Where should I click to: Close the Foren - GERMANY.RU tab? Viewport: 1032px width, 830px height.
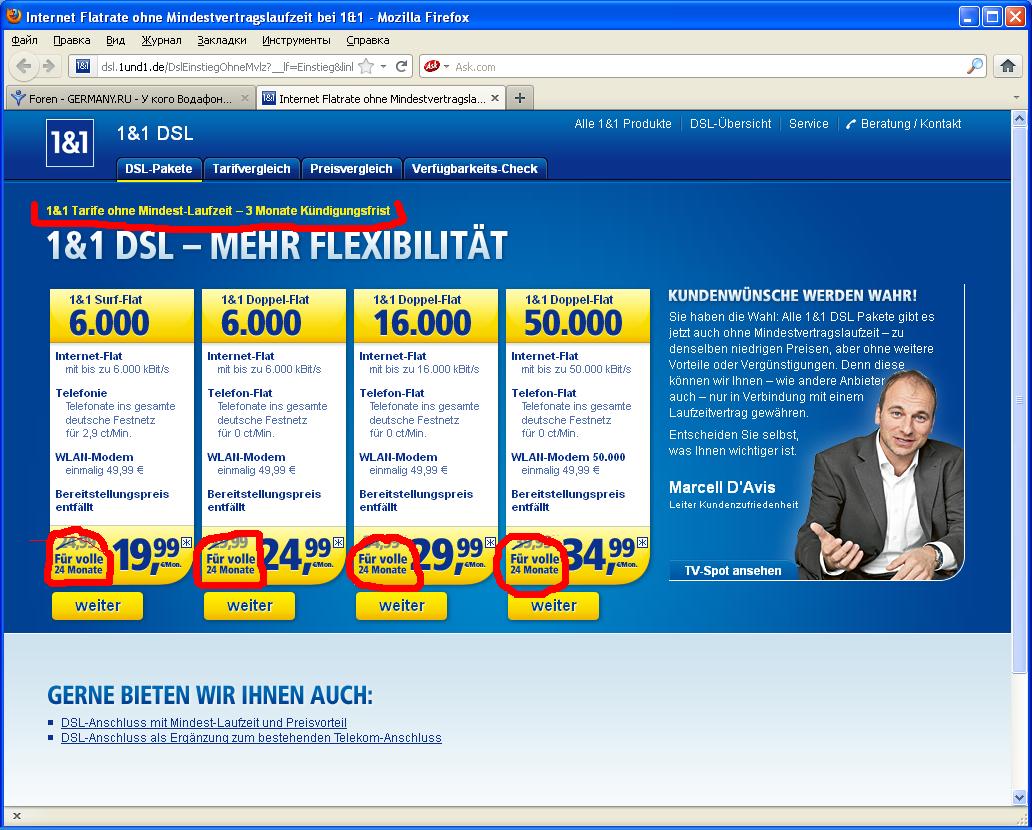(244, 98)
